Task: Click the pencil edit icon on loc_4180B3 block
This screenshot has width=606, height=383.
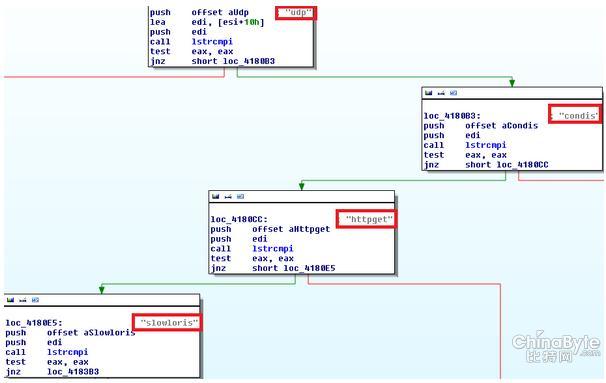Action: tap(441, 93)
